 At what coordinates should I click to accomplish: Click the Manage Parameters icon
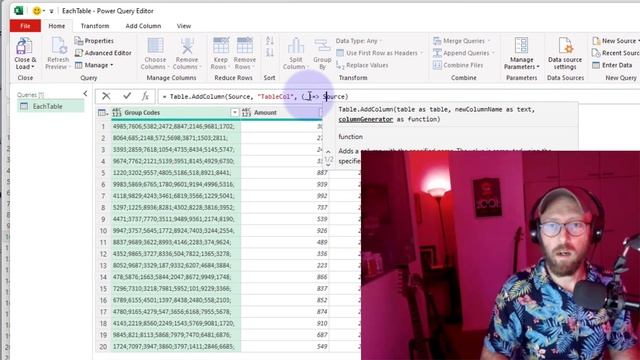point(521,46)
